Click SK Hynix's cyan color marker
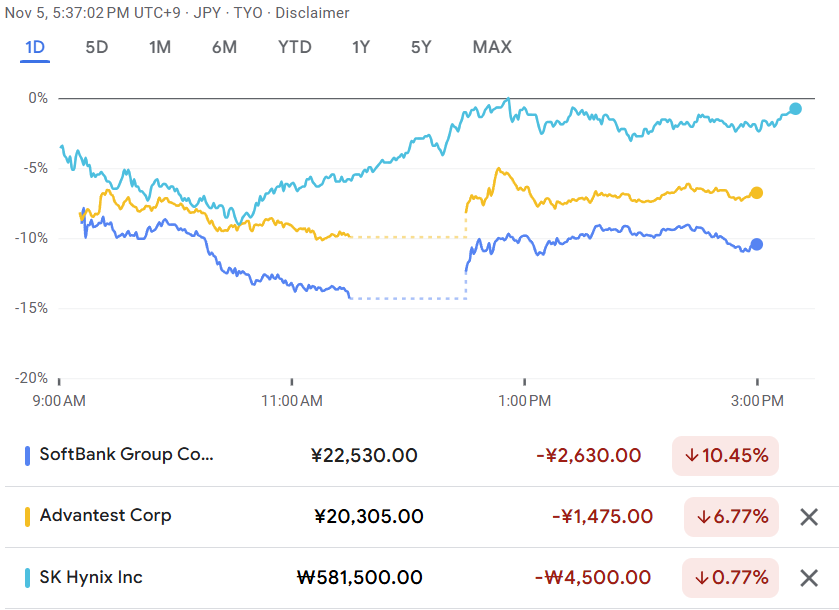 coord(27,577)
